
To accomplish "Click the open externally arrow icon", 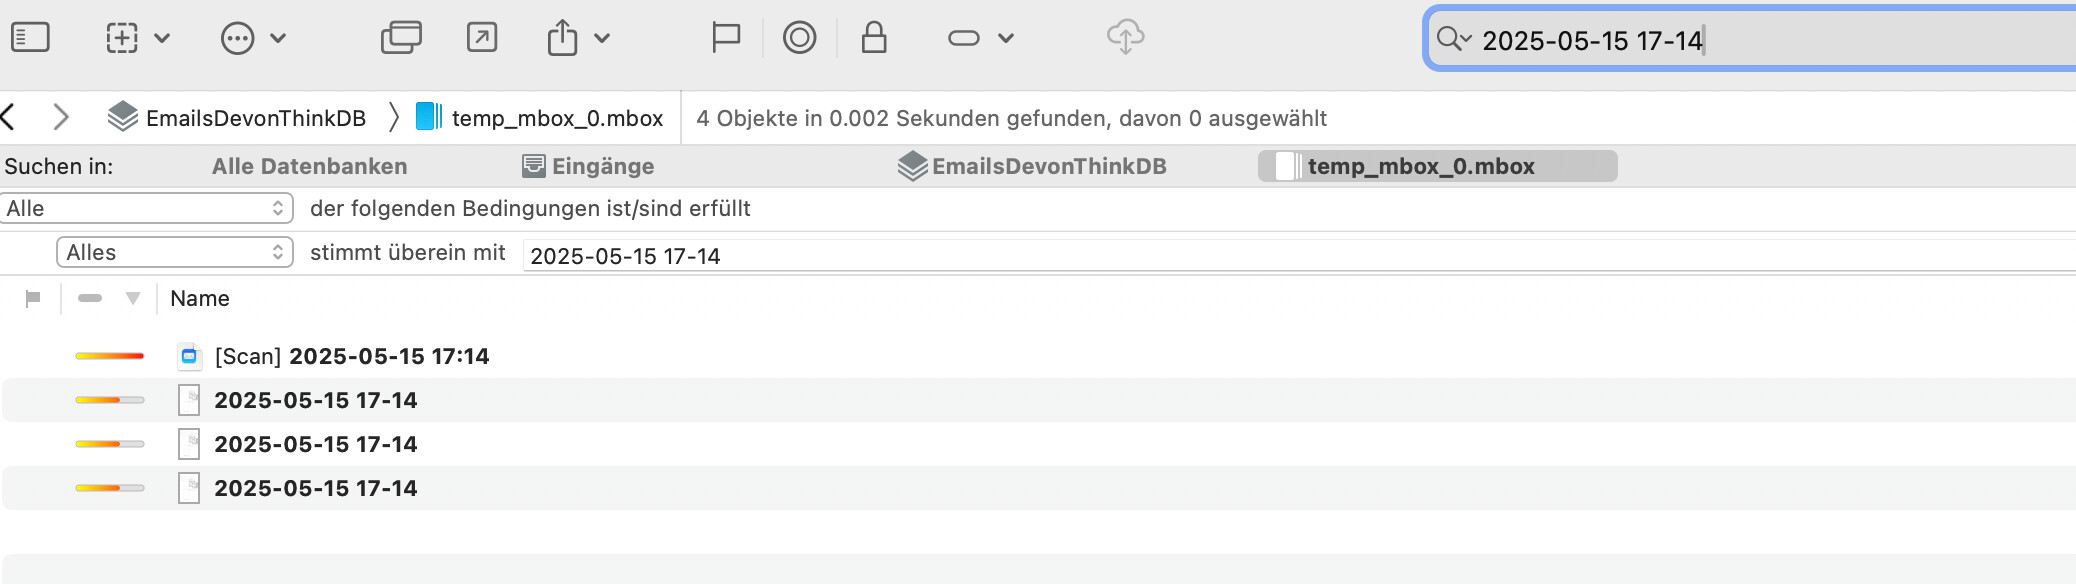I will [x=482, y=38].
